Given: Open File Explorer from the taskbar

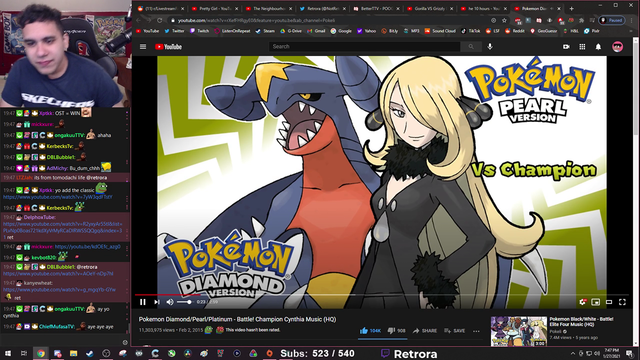Looking at the screenshot, I should 73,353.
